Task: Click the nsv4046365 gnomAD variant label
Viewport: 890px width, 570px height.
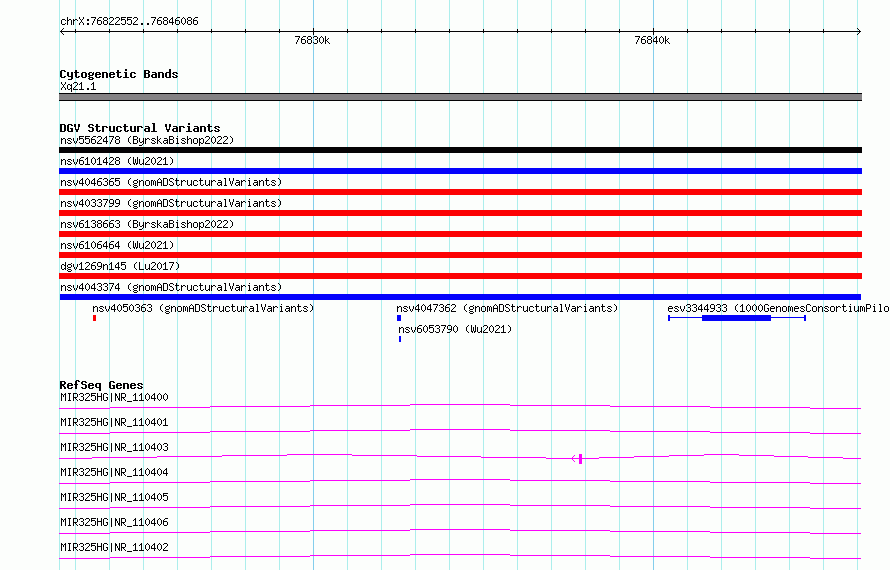Action: click(x=171, y=182)
